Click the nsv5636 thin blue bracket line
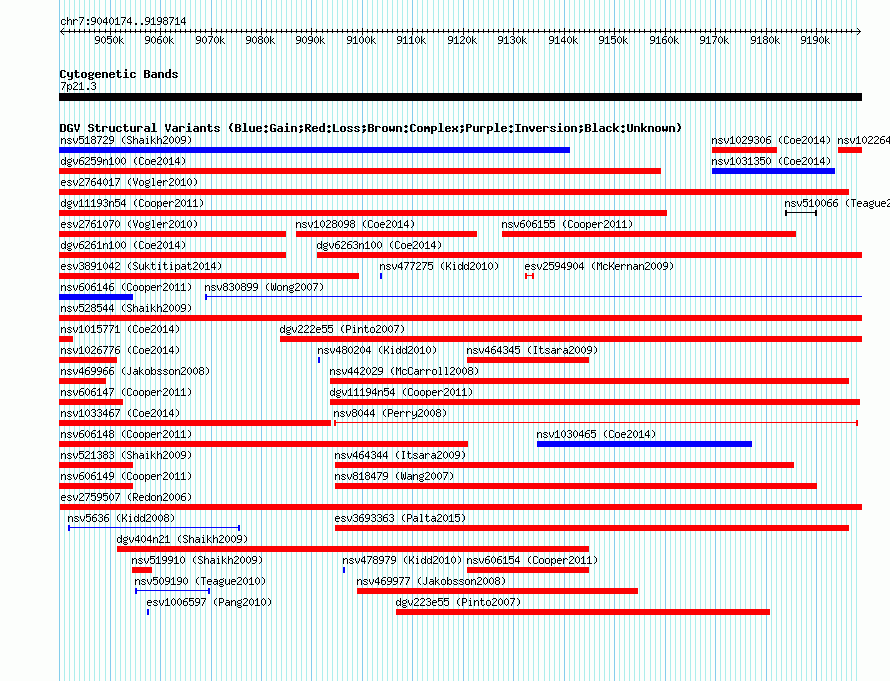890x681 pixels. click(154, 528)
